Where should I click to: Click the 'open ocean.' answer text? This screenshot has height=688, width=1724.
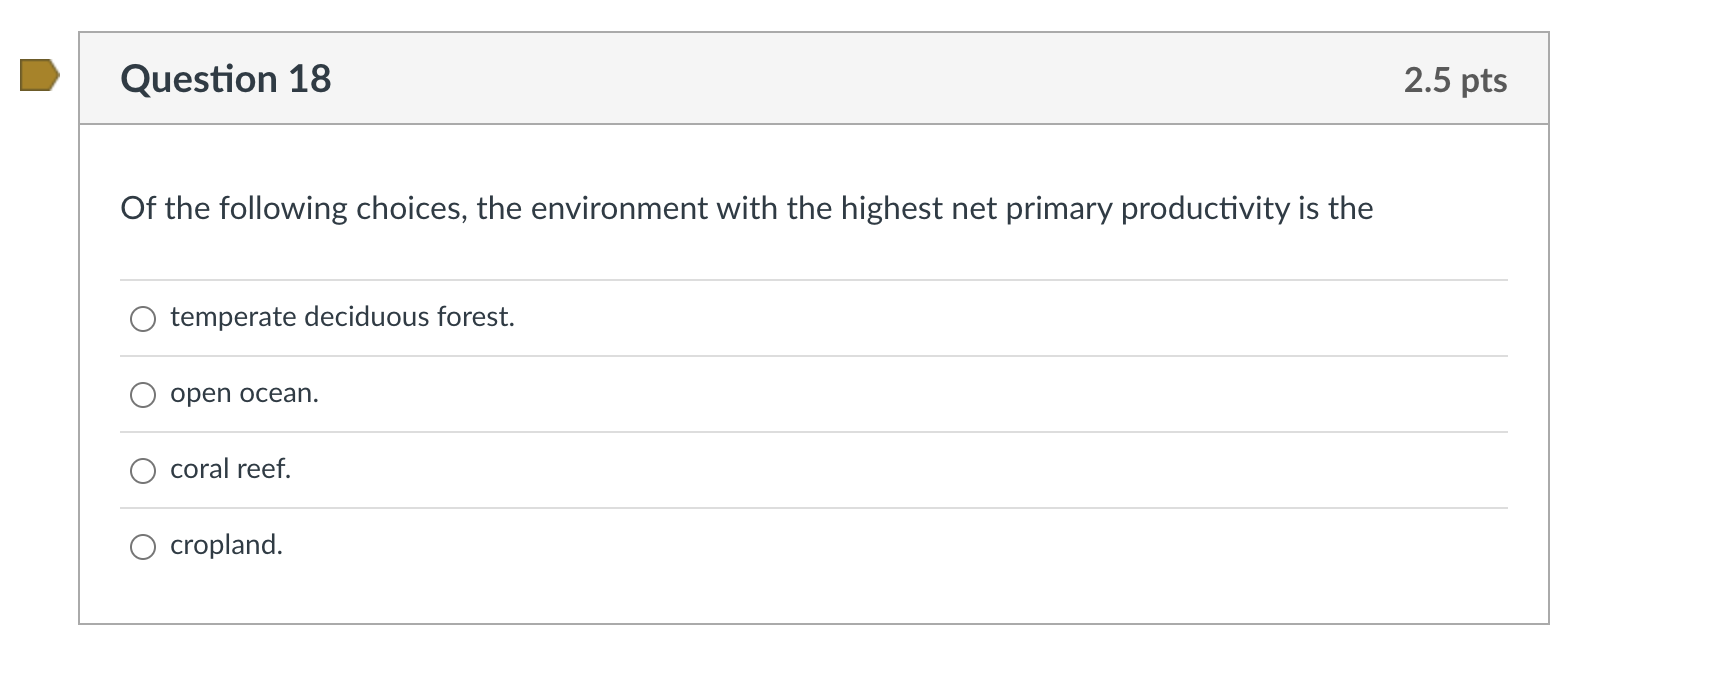244,393
